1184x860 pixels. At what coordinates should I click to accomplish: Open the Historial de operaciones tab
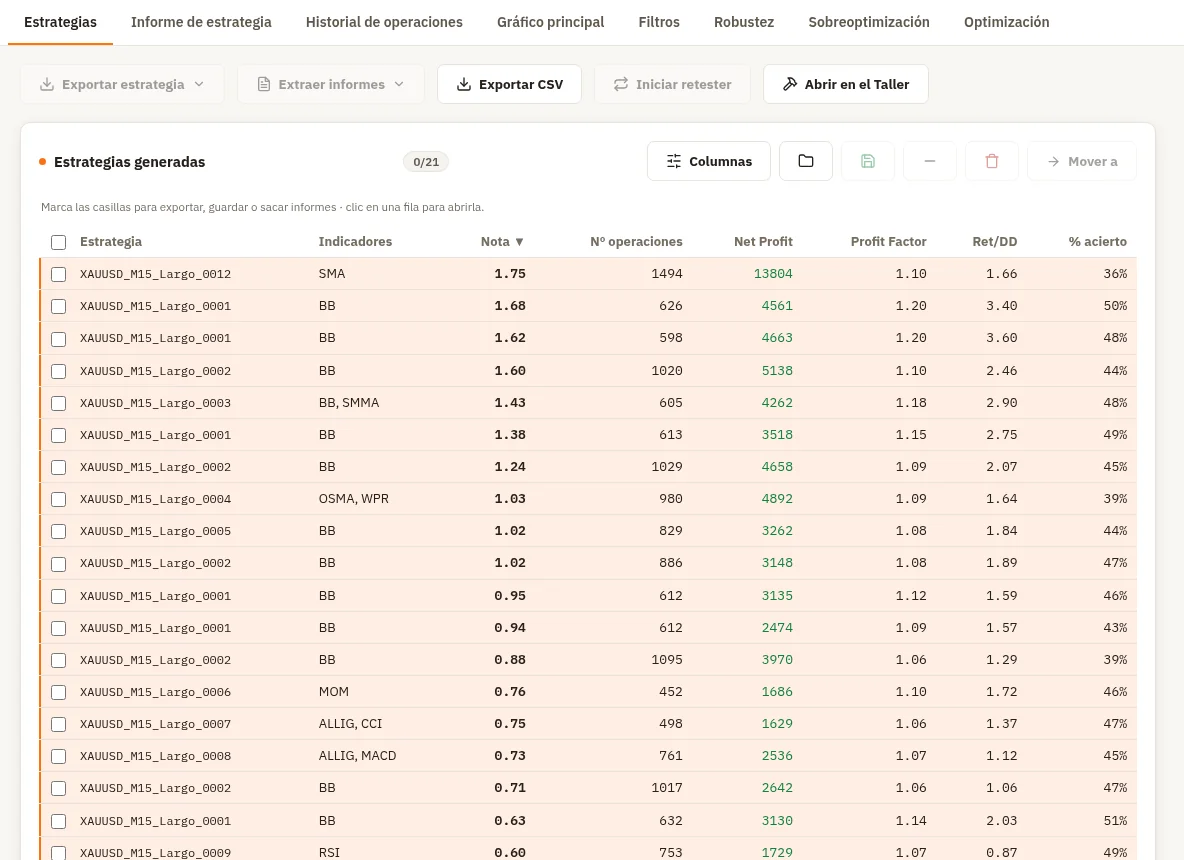(384, 22)
